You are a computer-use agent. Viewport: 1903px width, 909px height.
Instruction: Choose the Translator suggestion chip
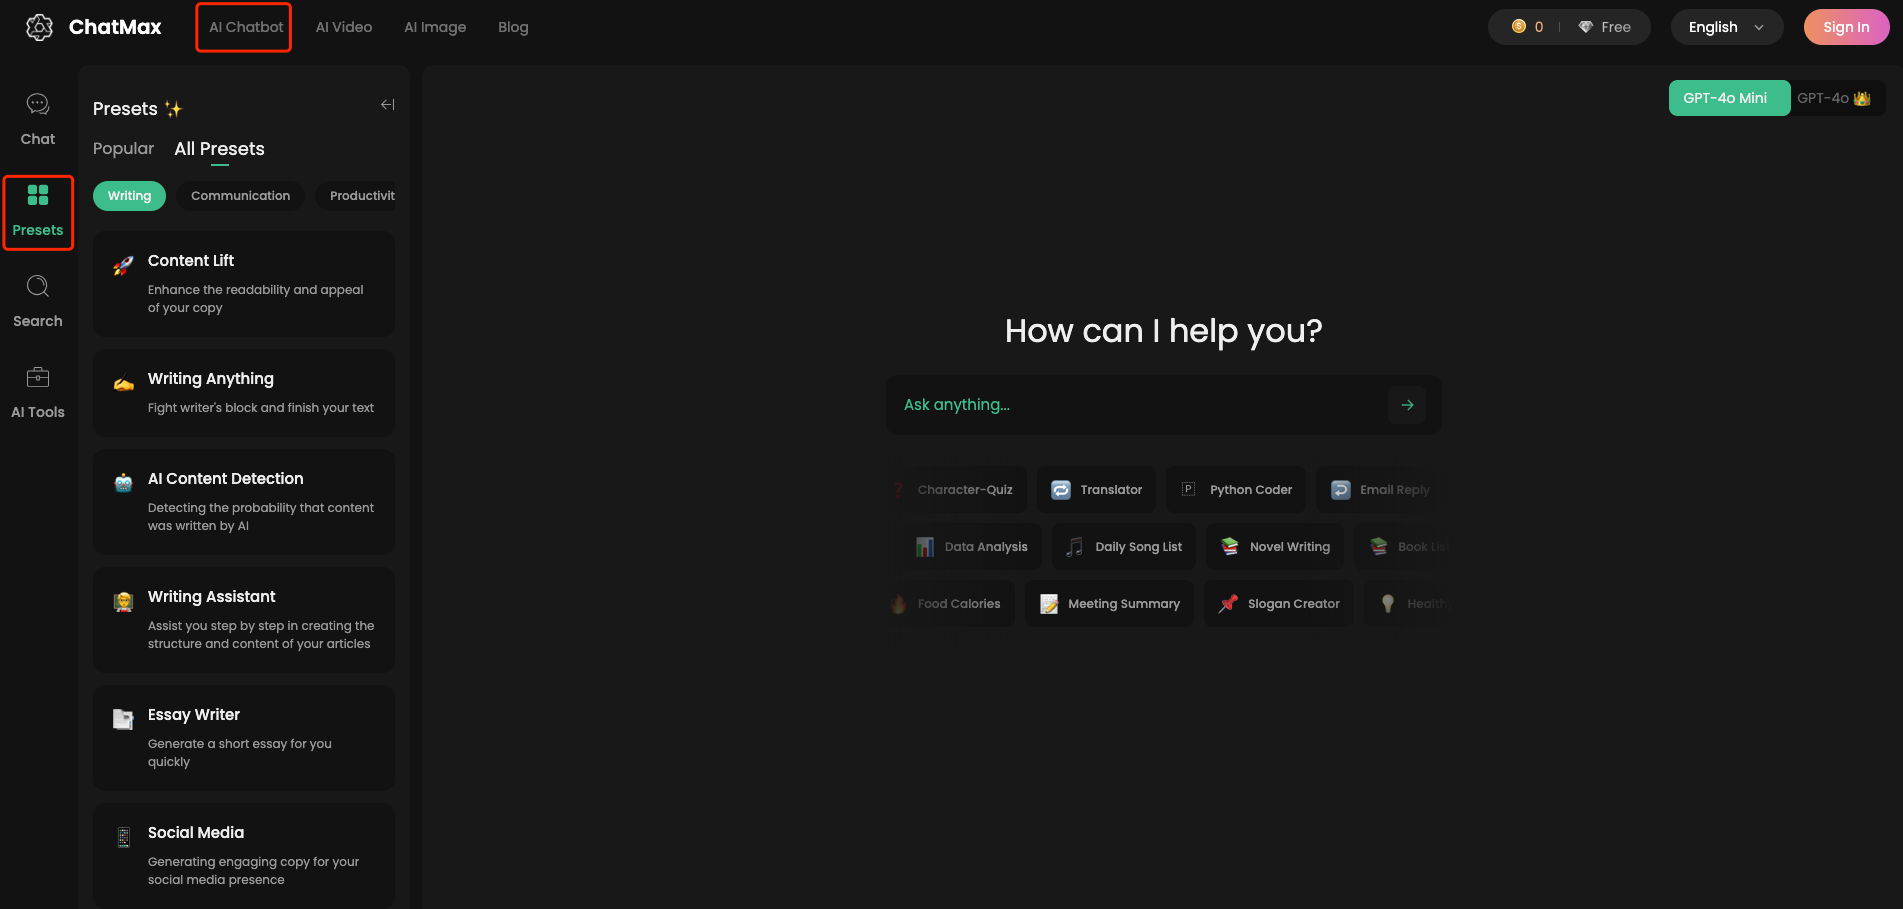point(1097,490)
